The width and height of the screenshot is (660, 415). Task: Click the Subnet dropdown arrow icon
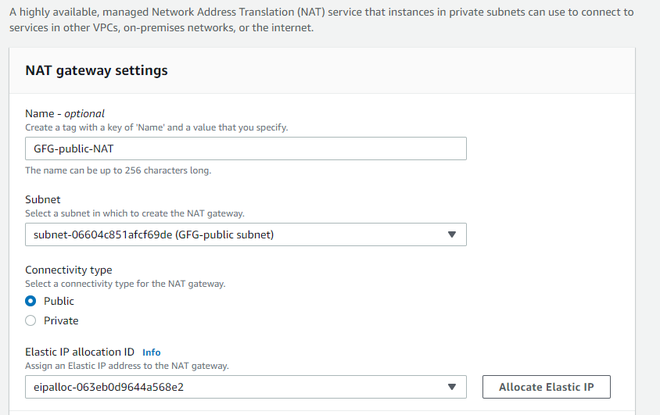(x=451, y=235)
